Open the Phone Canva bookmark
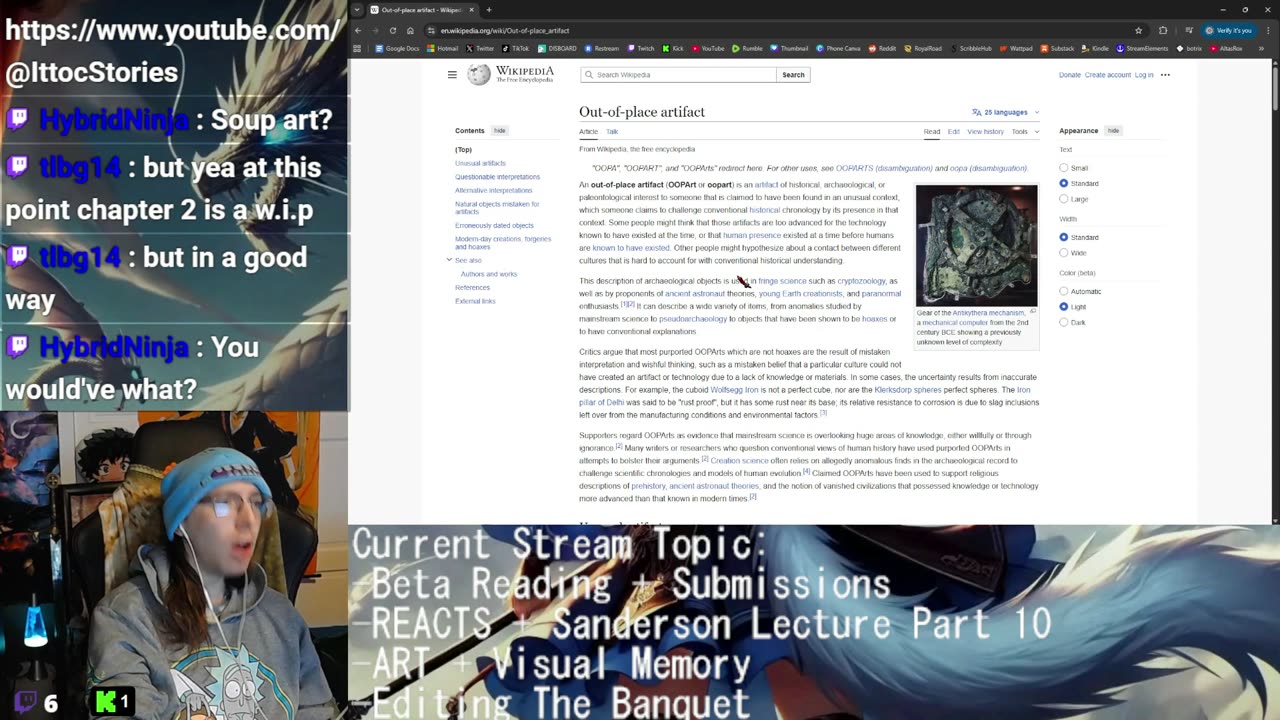 tap(838, 48)
